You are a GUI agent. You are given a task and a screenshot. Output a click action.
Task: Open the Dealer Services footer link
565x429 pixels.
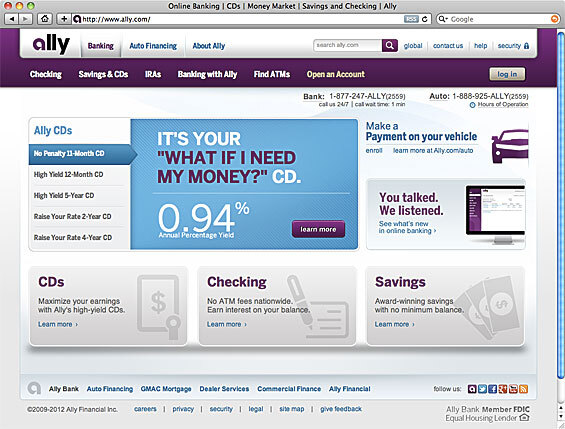point(224,389)
